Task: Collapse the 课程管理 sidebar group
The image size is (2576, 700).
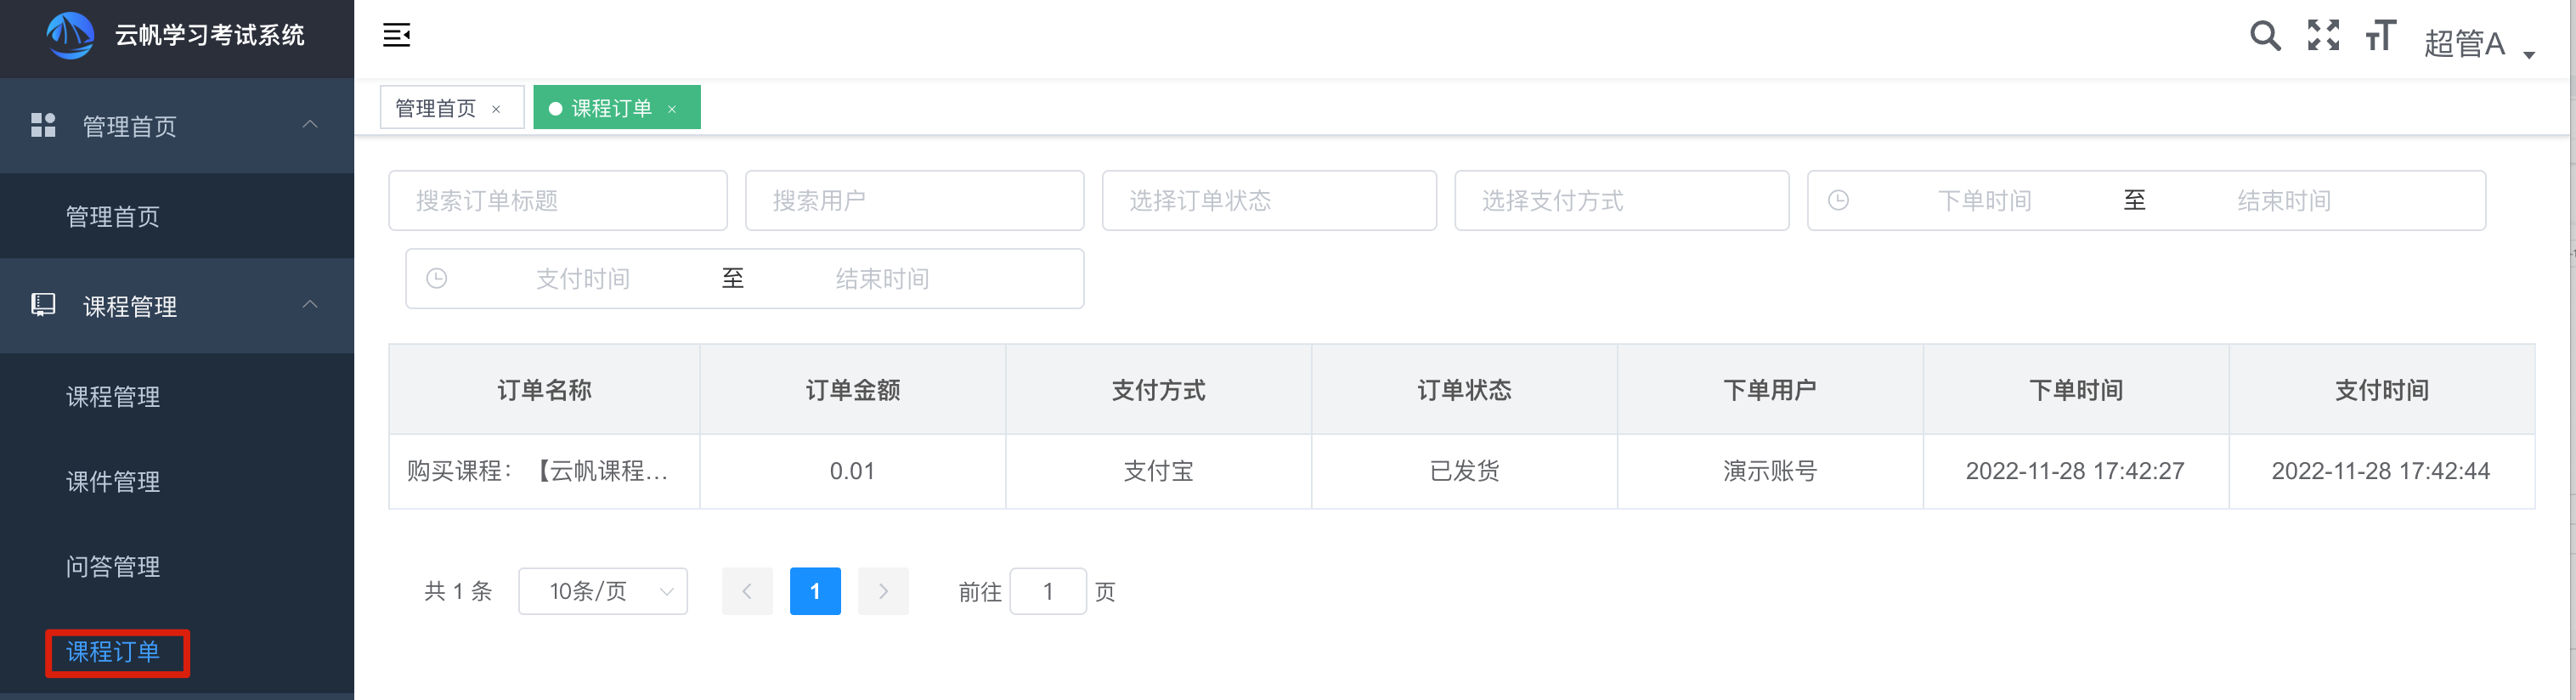Action: [310, 304]
